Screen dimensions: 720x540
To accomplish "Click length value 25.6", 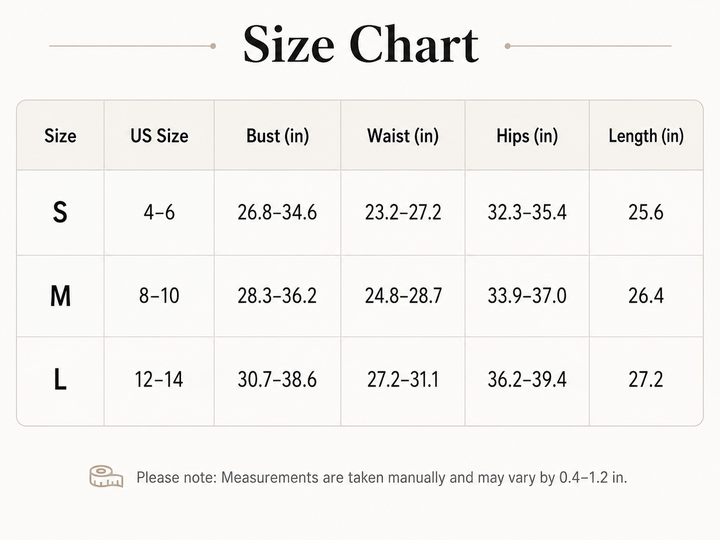I will [x=646, y=213].
